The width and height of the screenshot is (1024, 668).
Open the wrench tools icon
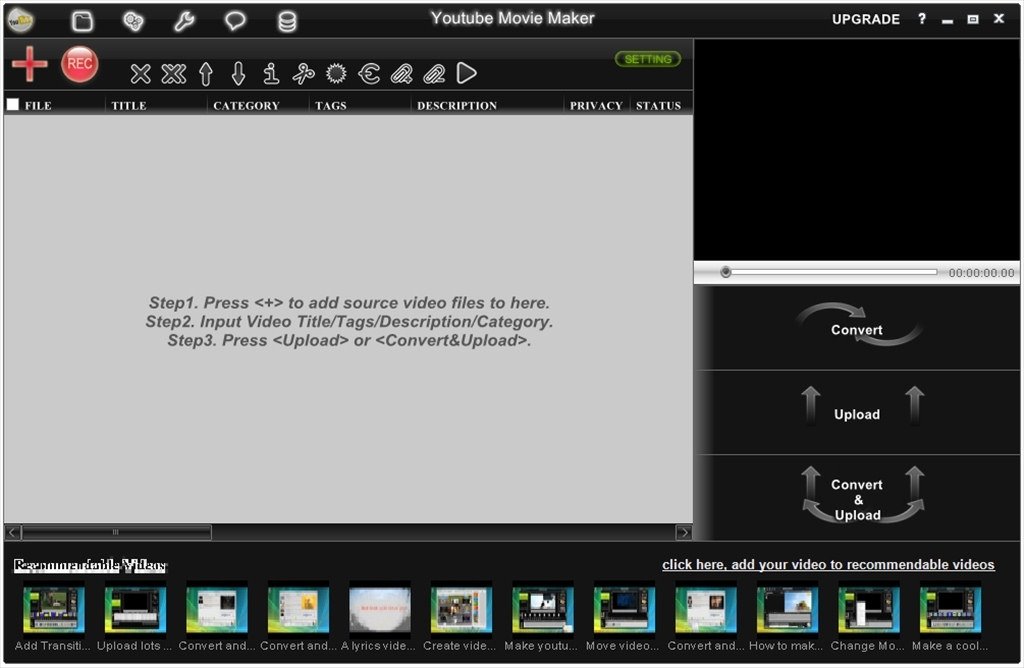(184, 22)
